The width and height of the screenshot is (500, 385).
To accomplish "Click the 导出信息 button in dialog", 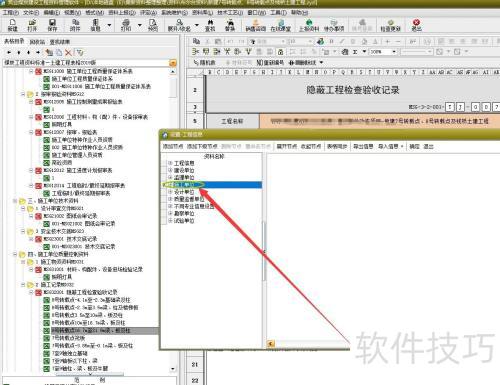I will tap(363, 146).
